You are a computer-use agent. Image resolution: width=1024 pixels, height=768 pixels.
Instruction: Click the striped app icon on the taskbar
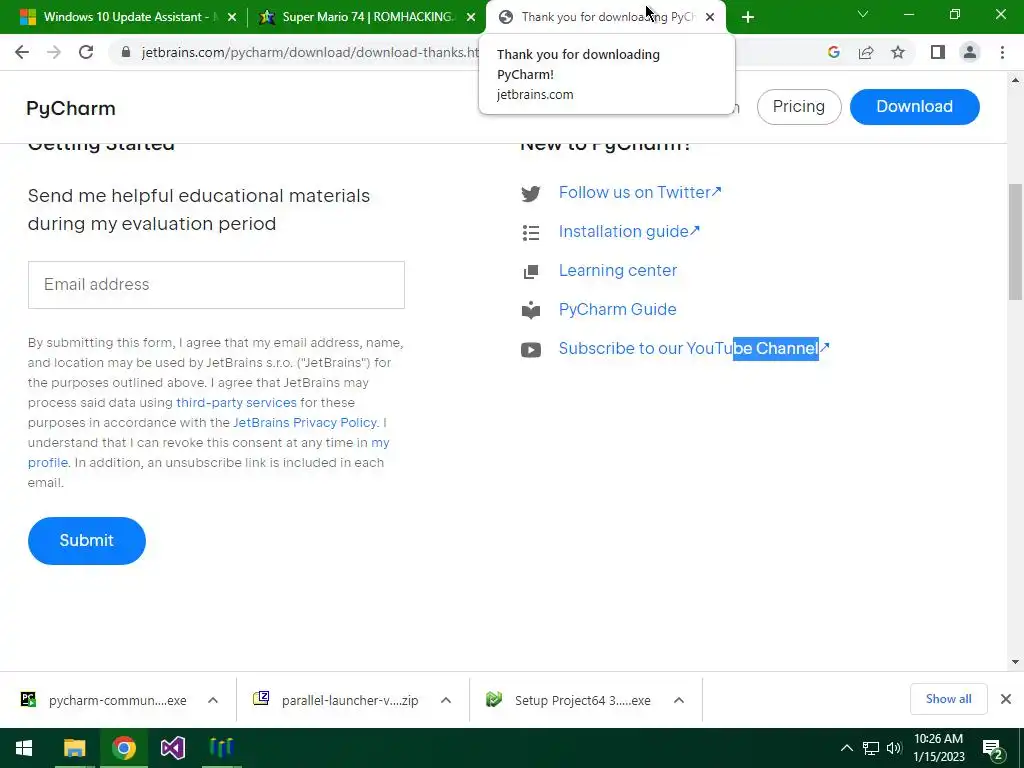[221, 748]
